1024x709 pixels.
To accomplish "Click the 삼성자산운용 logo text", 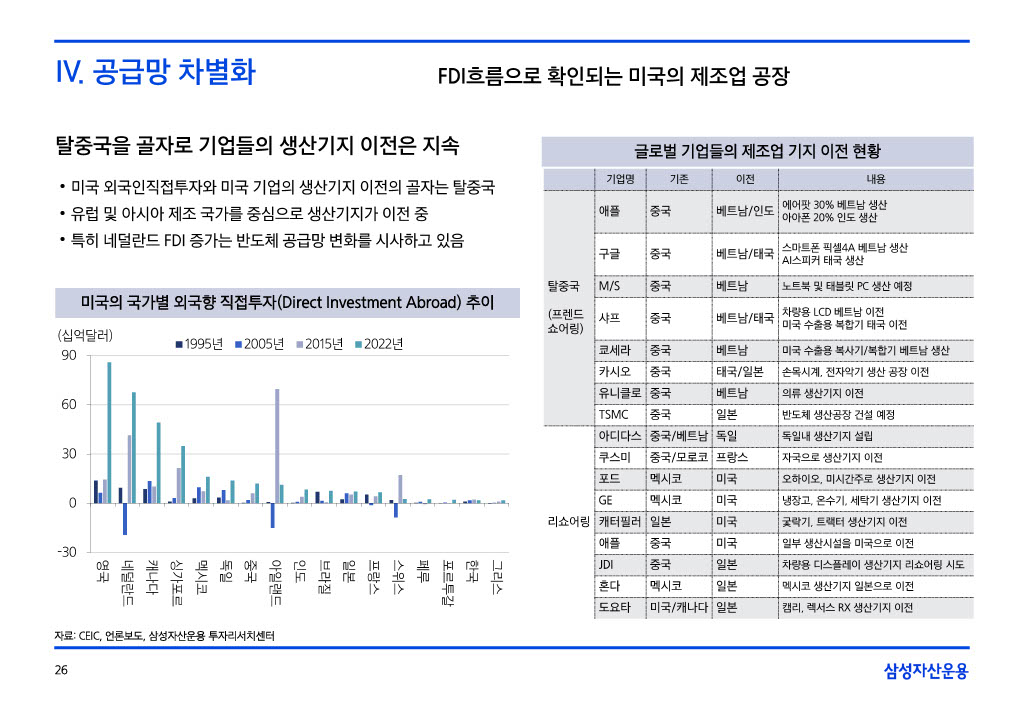I will tap(926, 671).
